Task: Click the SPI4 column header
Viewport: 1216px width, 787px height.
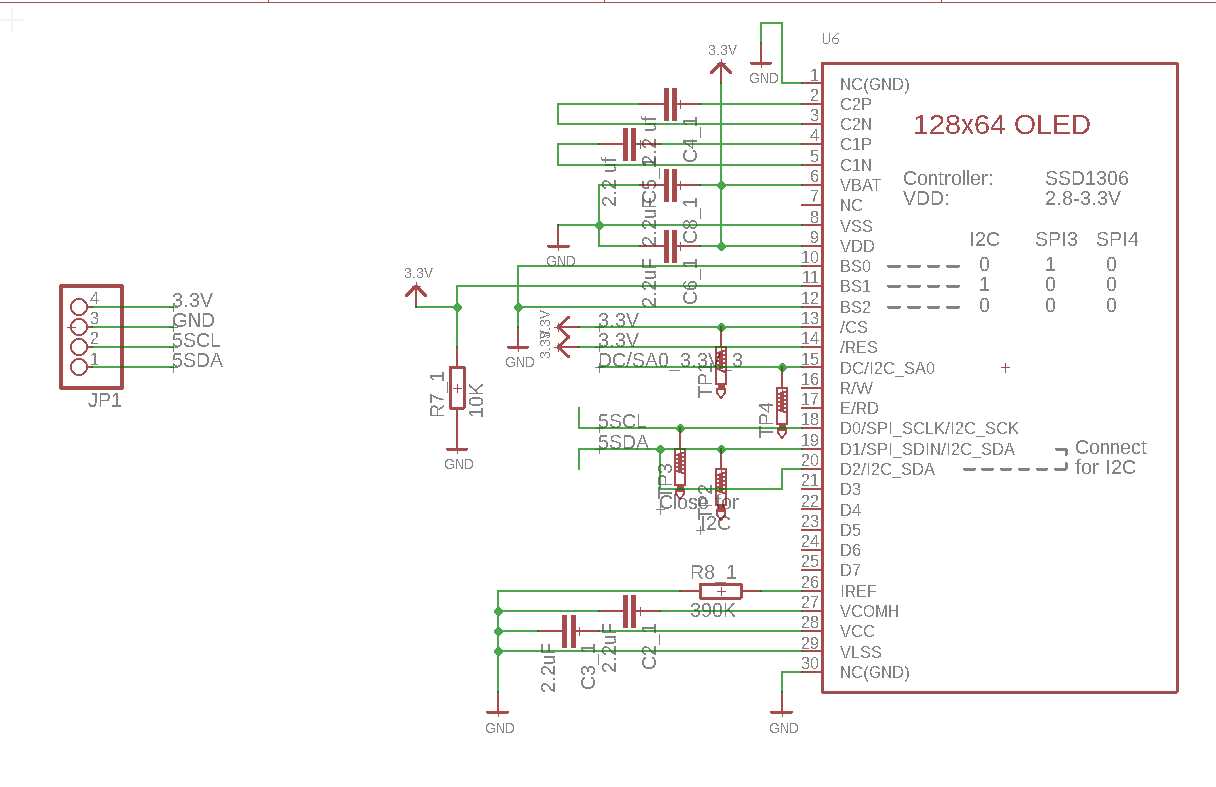Action: point(1117,240)
